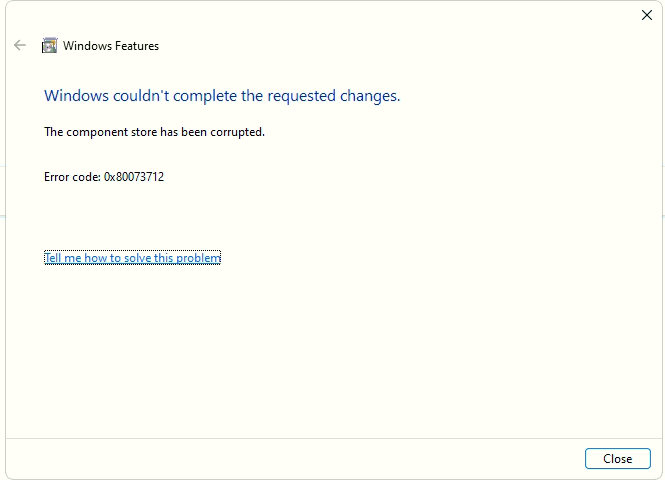Click 'The component store has been corrupted' message
The width and height of the screenshot is (665, 480).
[154, 131]
